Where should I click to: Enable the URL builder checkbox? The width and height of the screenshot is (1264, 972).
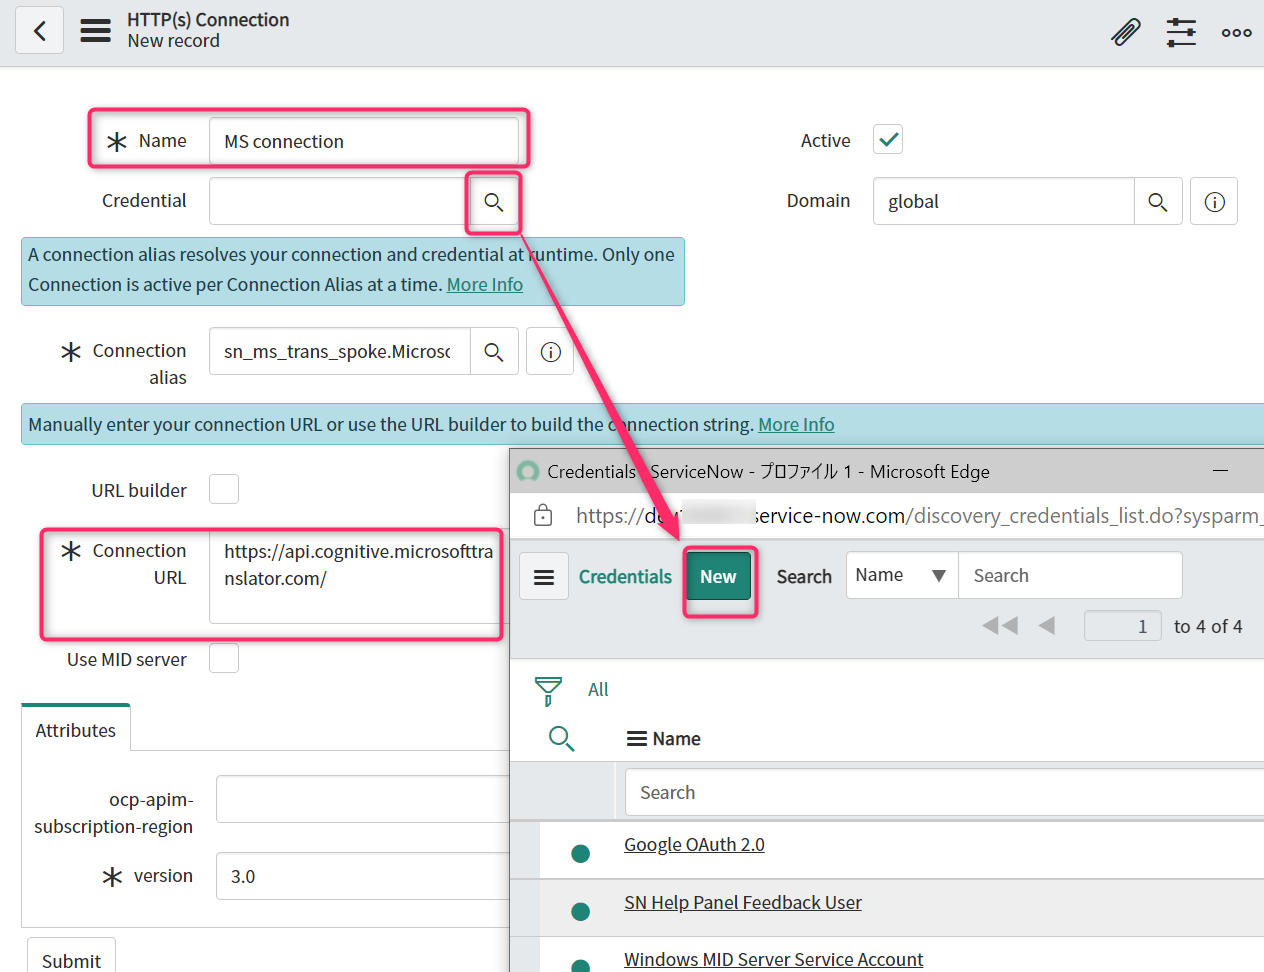click(x=223, y=489)
